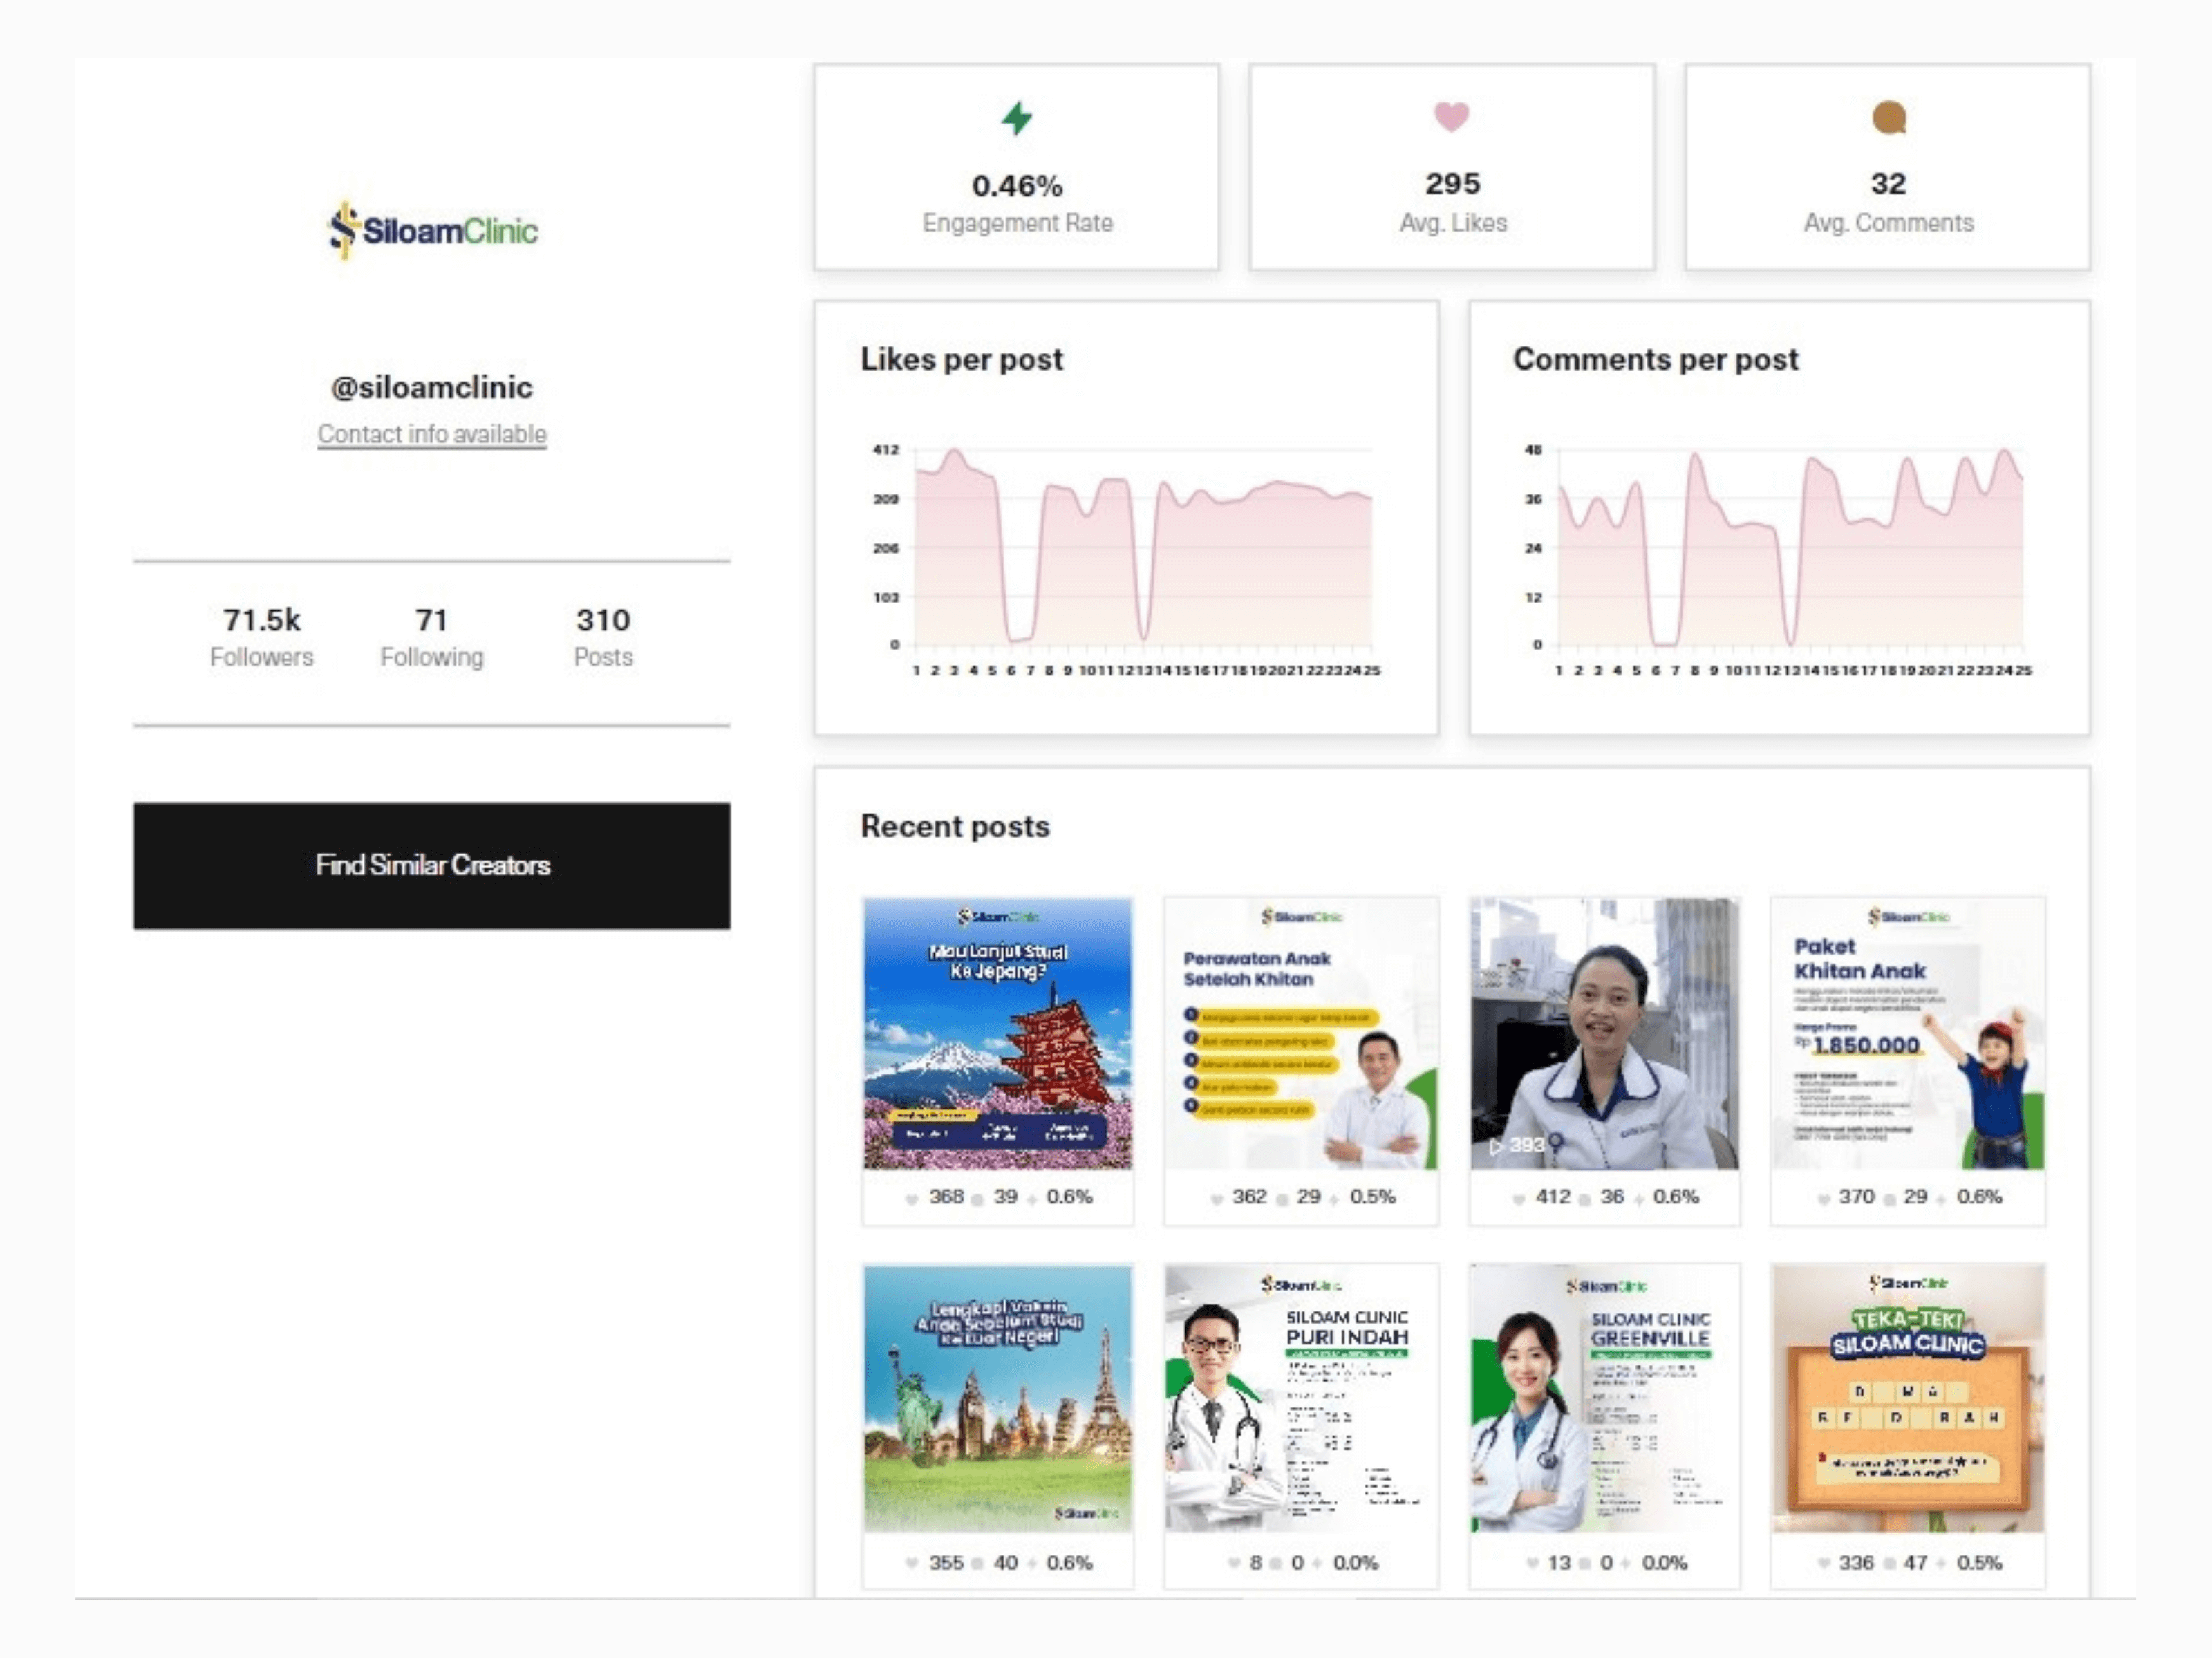2212x1659 pixels.
Task: Click the 0.5% rate under Perawatan Anak post
Action: [x=1373, y=1198]
